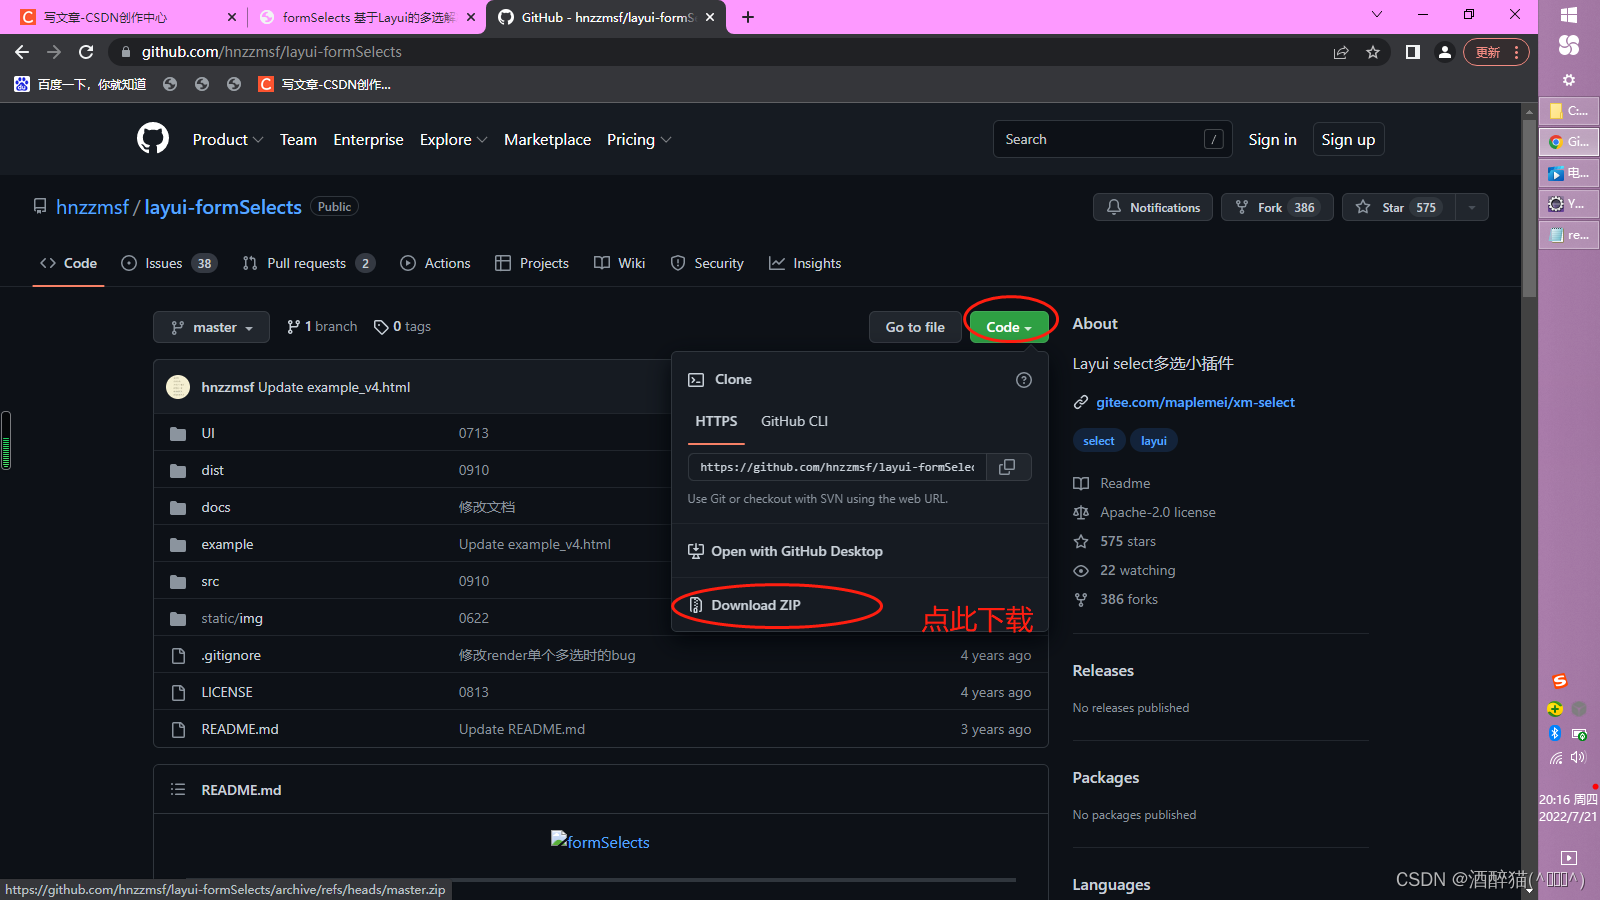Image resolution: width=1600 pixels, height=900 pixels.
Task: Click the 1 branch link
Action: [x=322, y=327]
